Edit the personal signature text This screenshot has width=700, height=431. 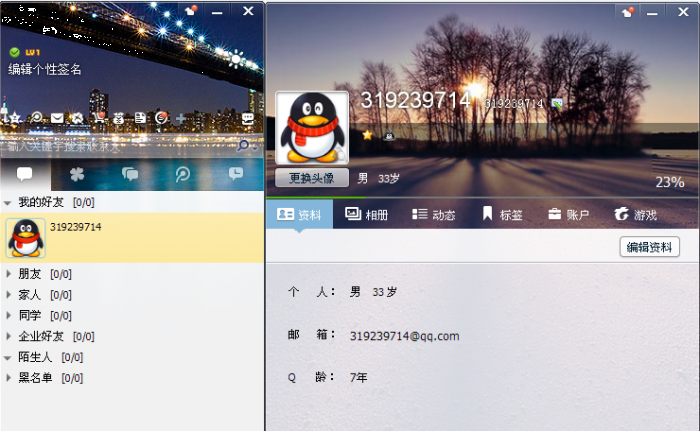pyautogui.click(x=45, y=69)
